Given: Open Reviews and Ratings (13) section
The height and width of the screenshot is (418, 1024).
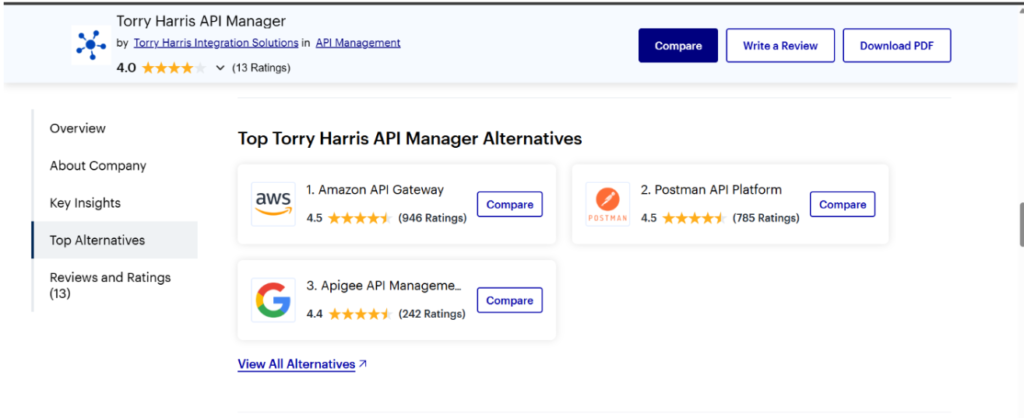Looking at the screenshot, I should [110, 285].
